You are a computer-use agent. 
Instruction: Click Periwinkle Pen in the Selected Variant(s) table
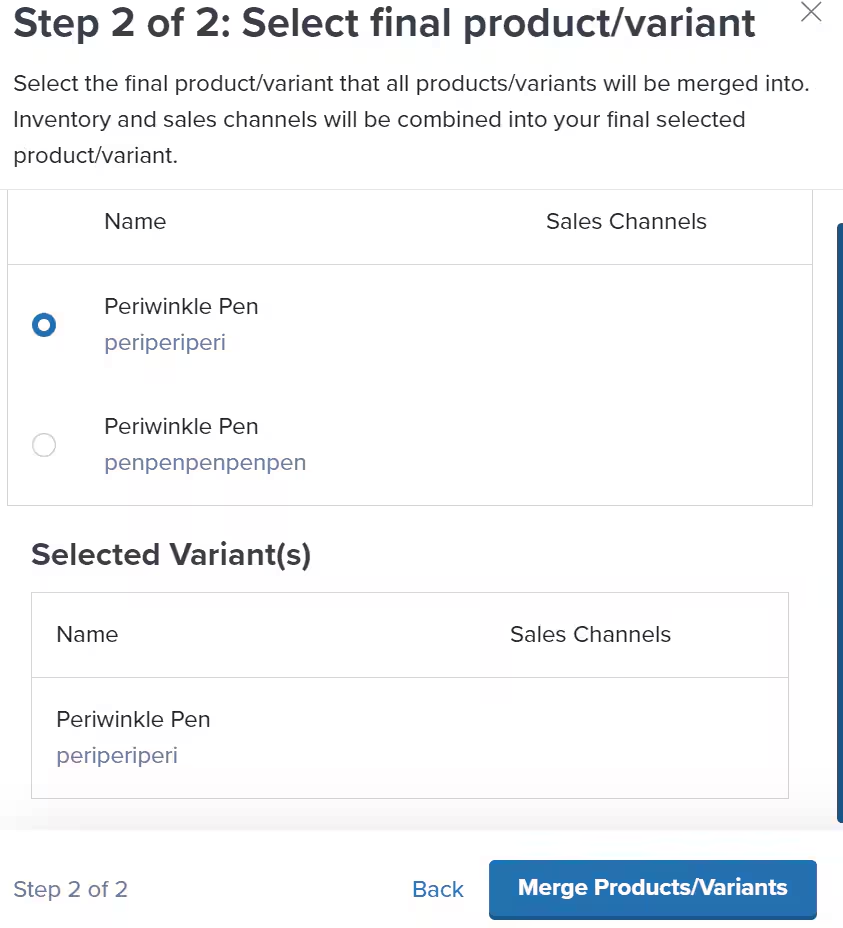tap(133, 720)
